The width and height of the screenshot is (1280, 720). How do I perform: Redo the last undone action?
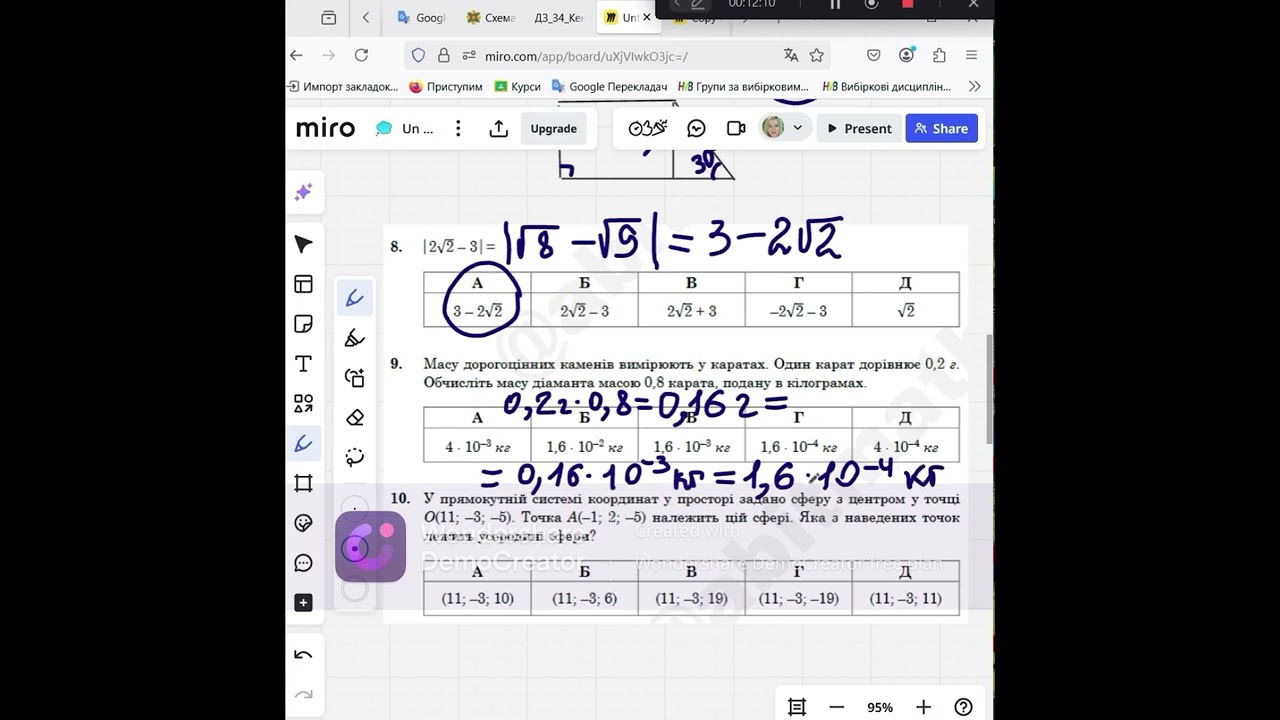pyautogui.click(x=304, y=695)
